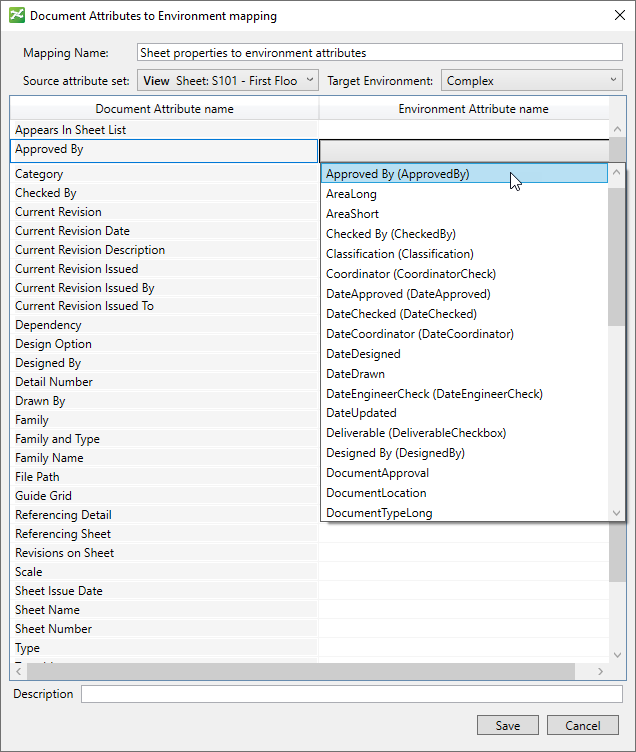The height and width of the screenshot is (752, 636).
Task: Choose Checked By (CheckedBy) option
Action: tap(464, 234)
